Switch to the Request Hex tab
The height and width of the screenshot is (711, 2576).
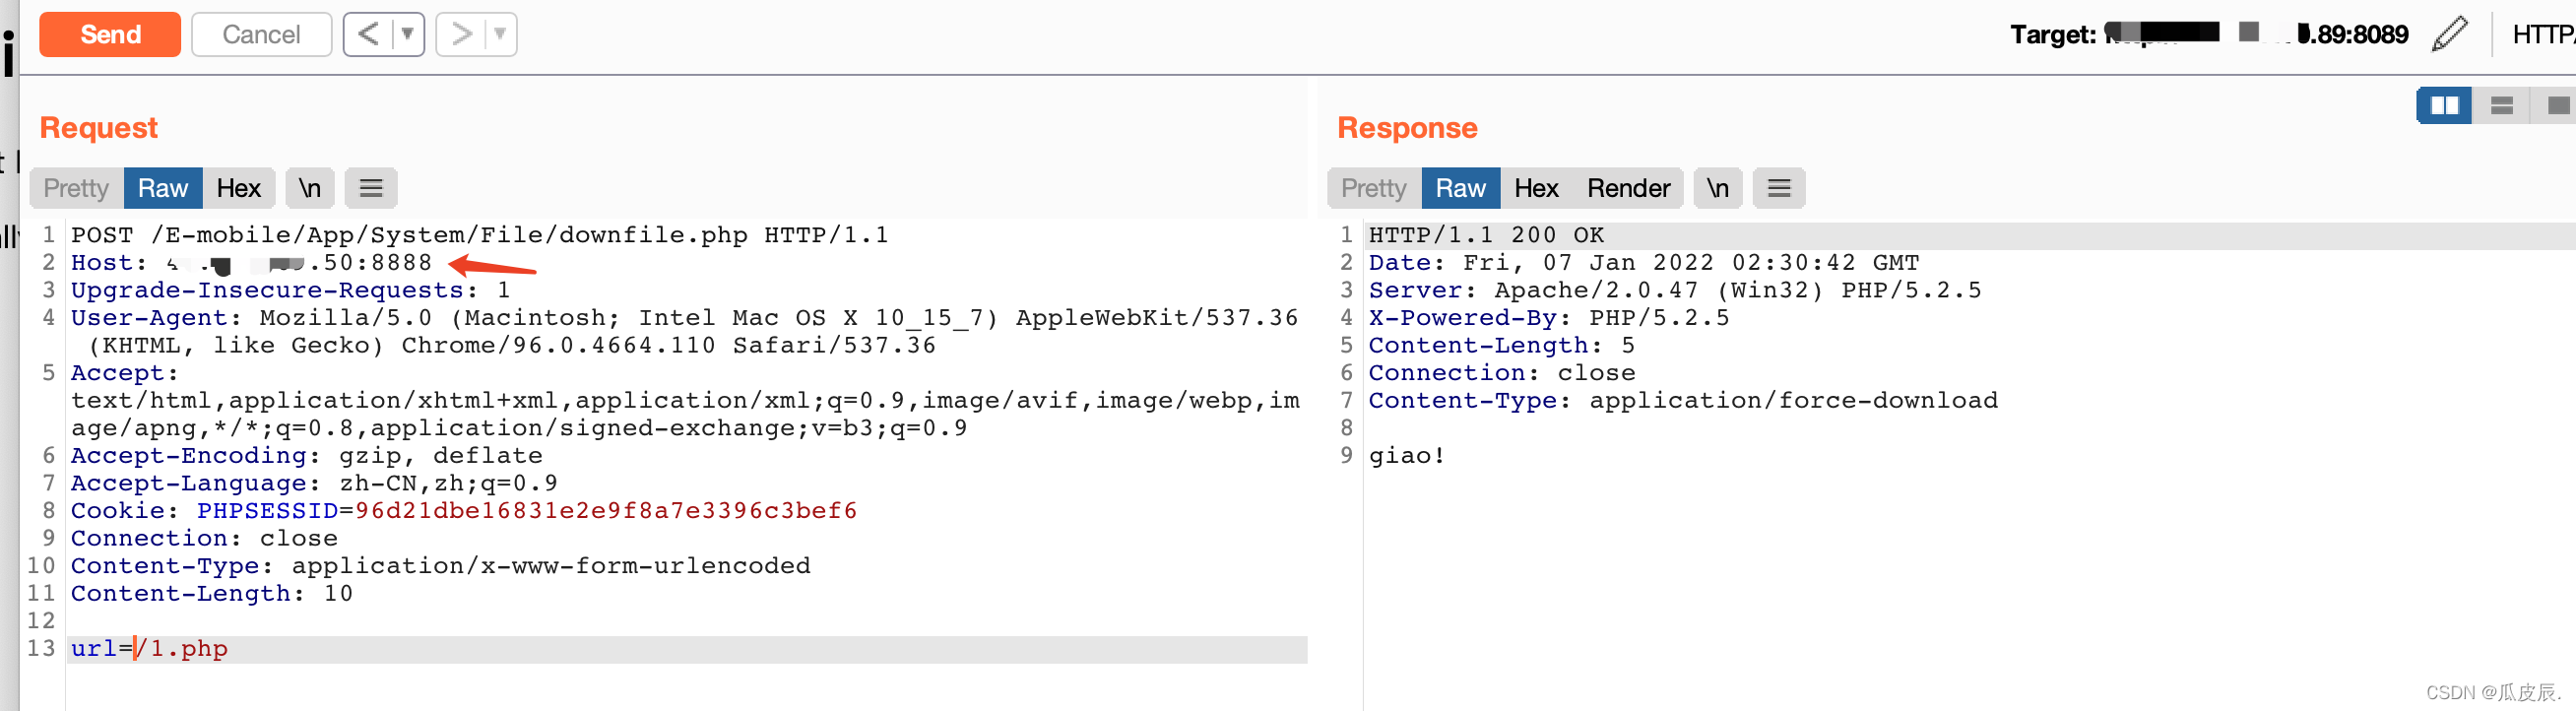tap(239, 188)
